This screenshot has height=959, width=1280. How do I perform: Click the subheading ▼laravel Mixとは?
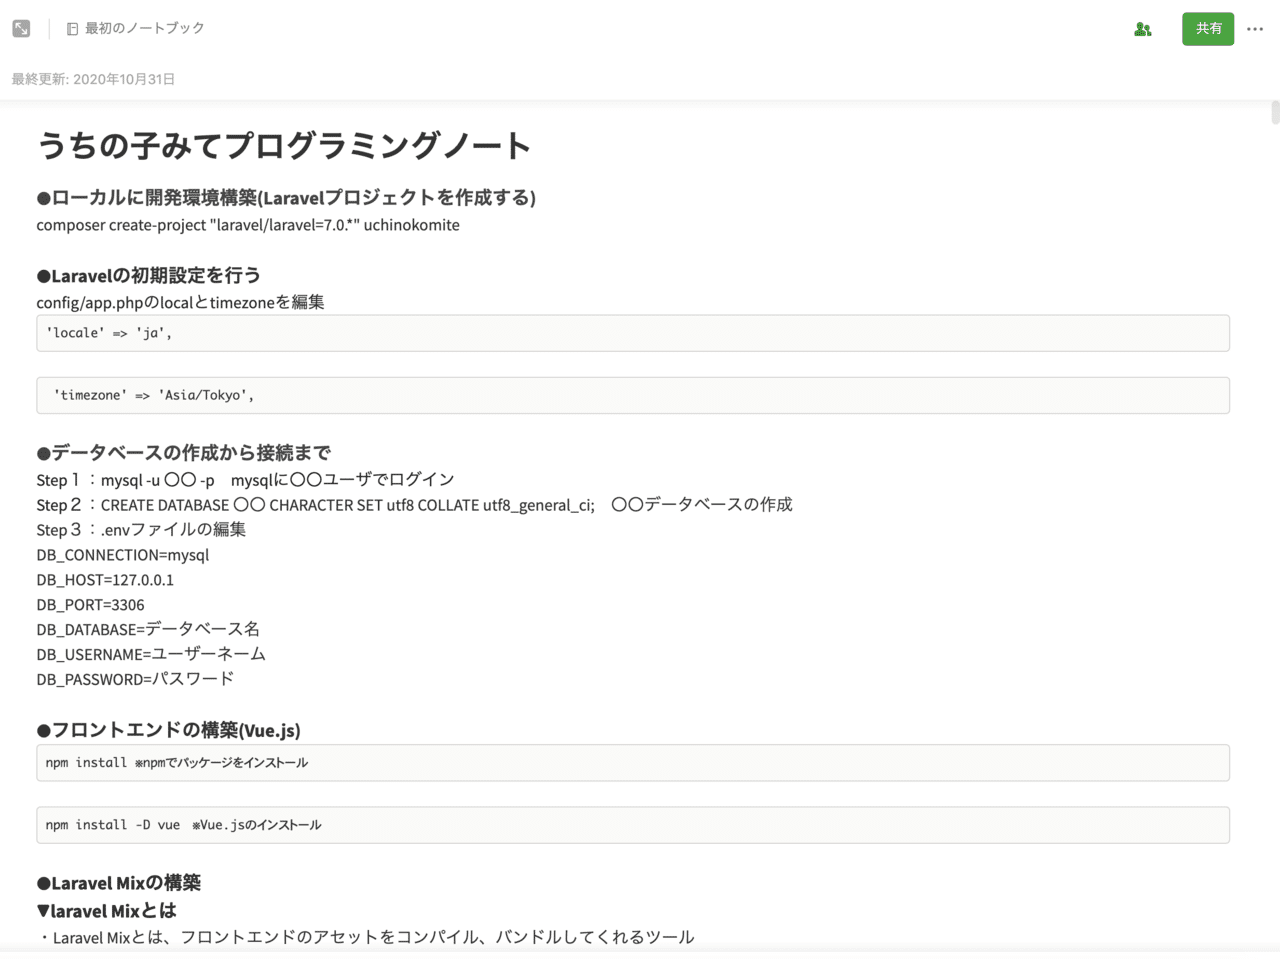(107, 911)
